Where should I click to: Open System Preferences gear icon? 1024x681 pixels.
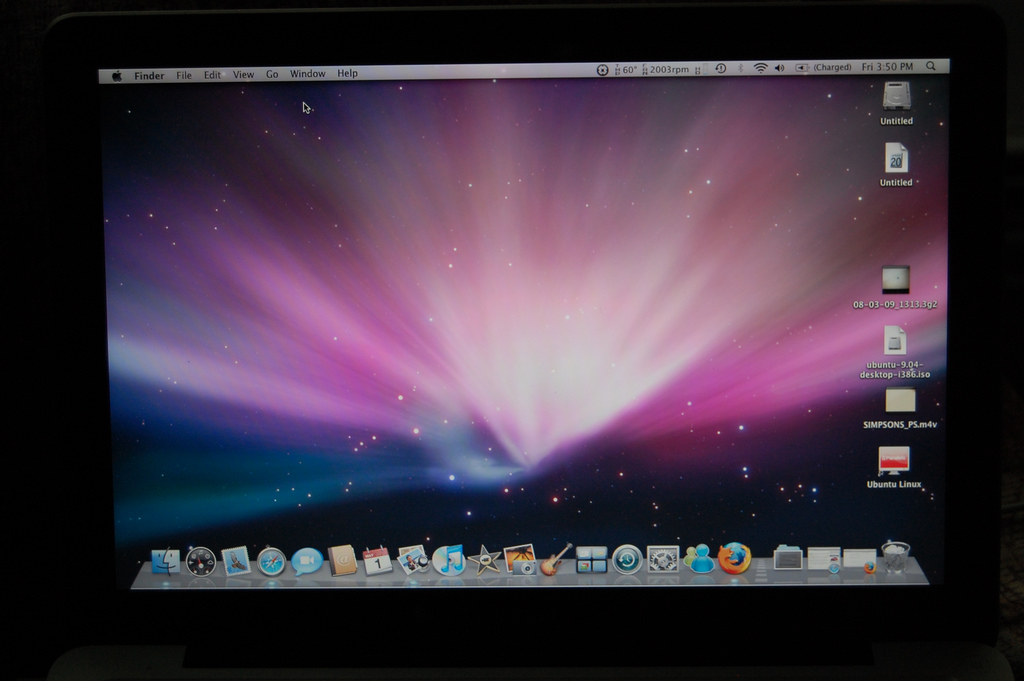[663, 560]
